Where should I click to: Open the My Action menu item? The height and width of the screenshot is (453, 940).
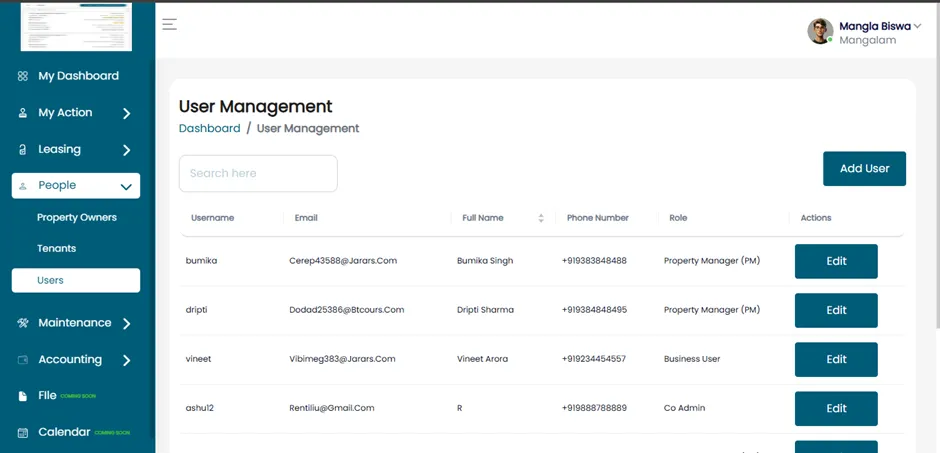pos(65,113)
